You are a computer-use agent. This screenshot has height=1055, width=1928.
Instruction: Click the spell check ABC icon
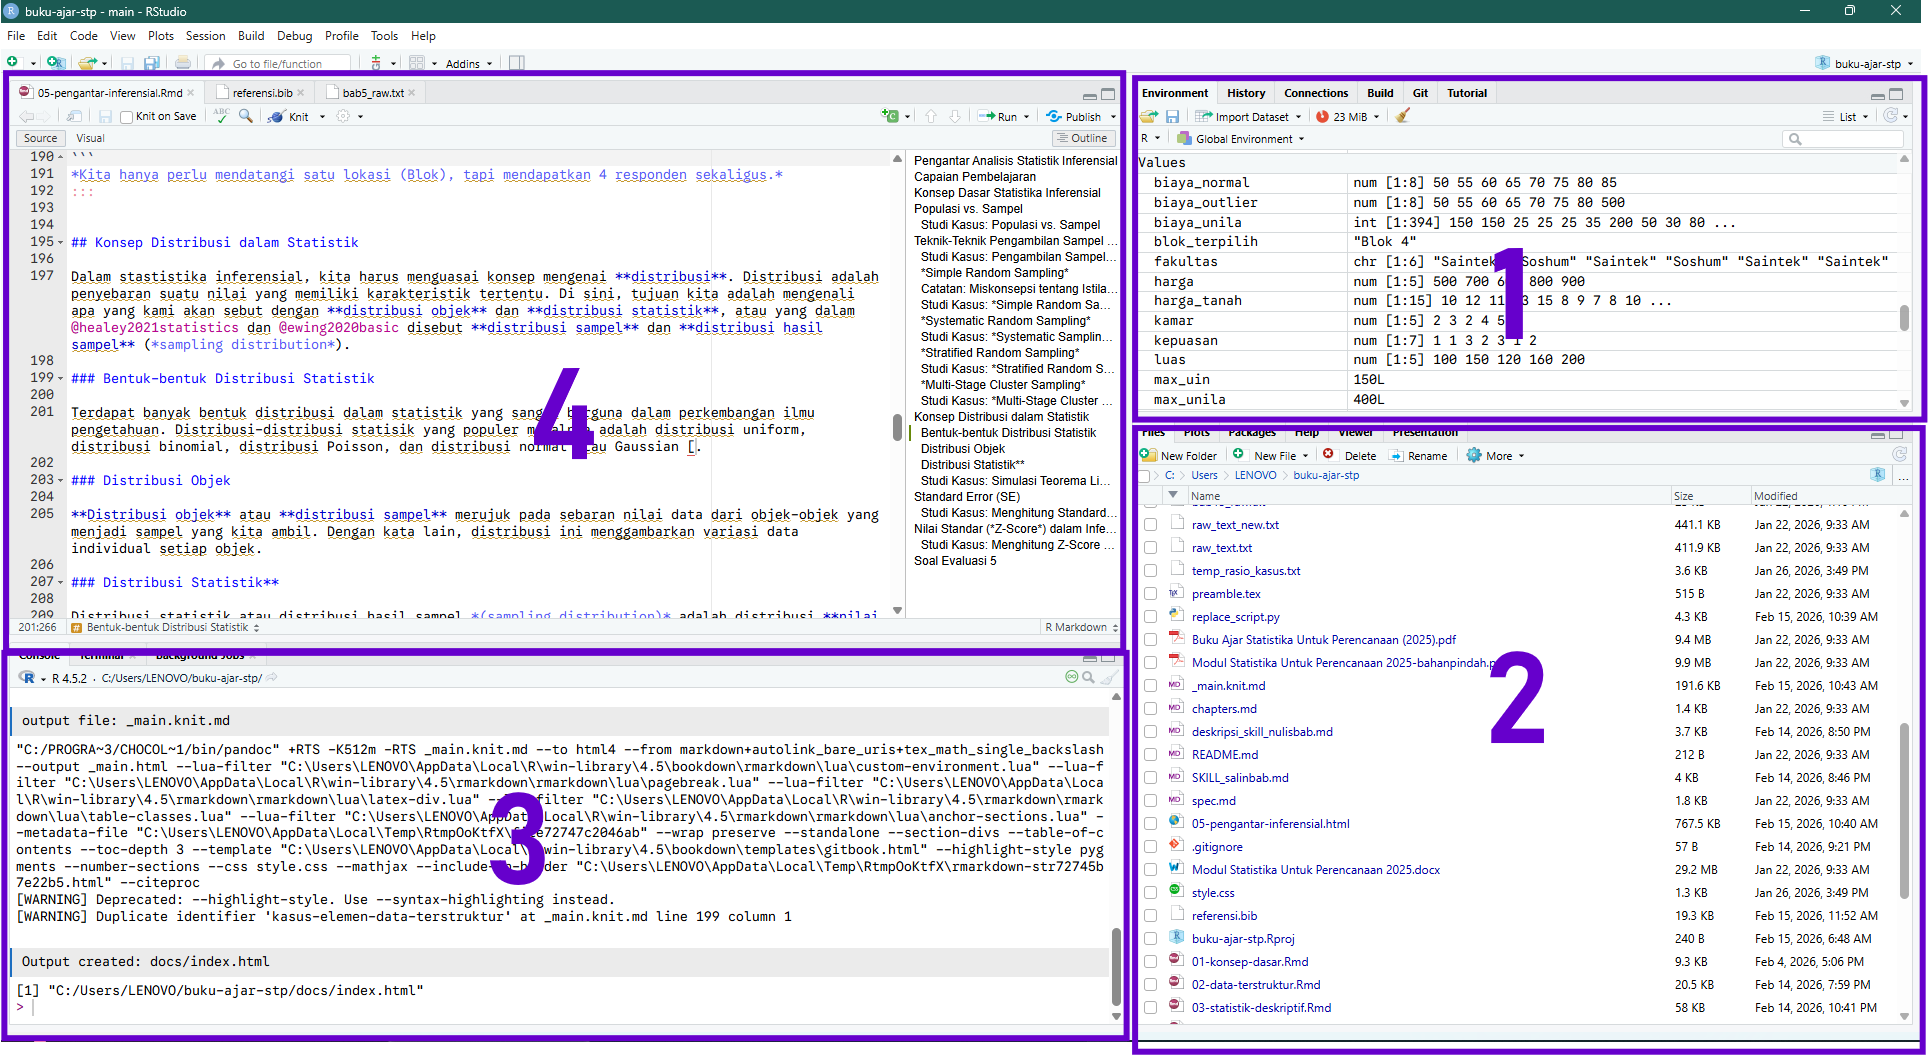222,116
